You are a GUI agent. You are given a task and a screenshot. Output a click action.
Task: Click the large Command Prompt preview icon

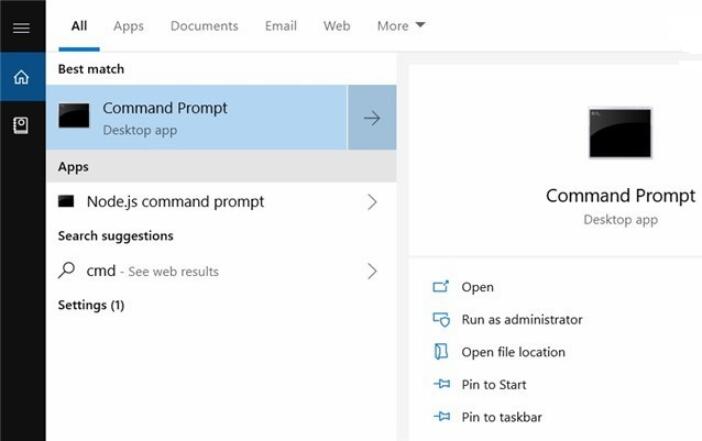point(620,134)
